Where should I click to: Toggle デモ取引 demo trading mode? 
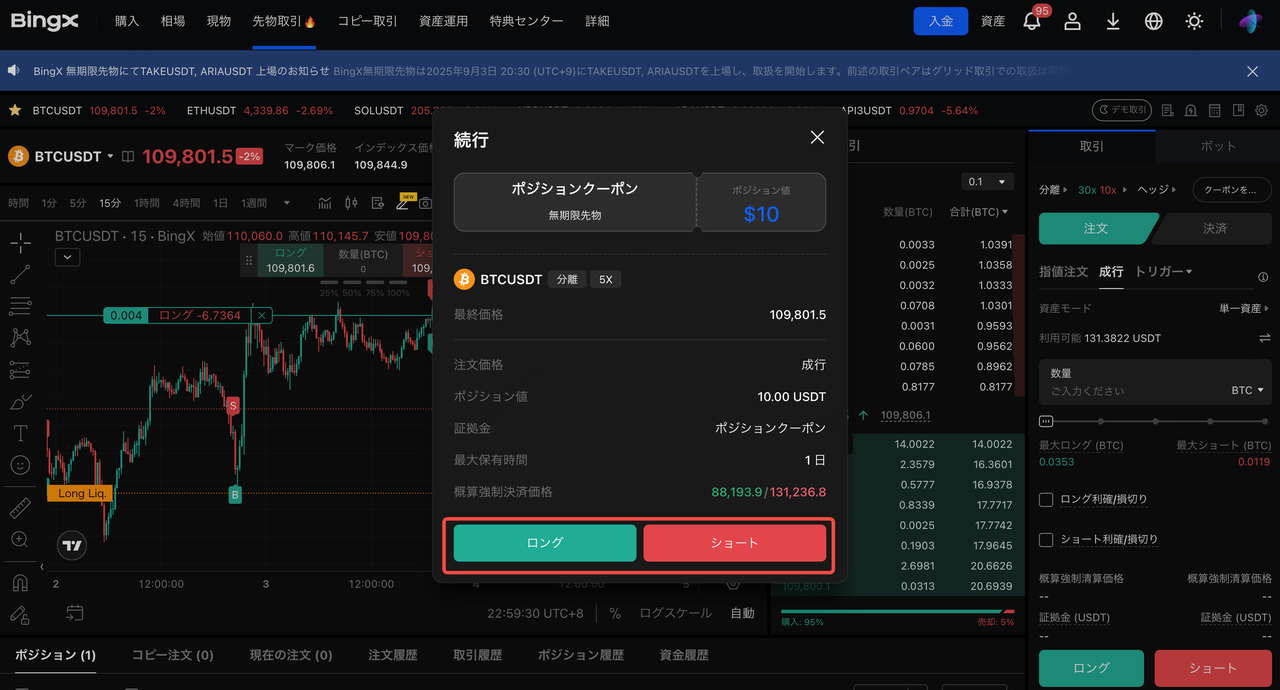pyautogui.click(x=1122, y=111)
